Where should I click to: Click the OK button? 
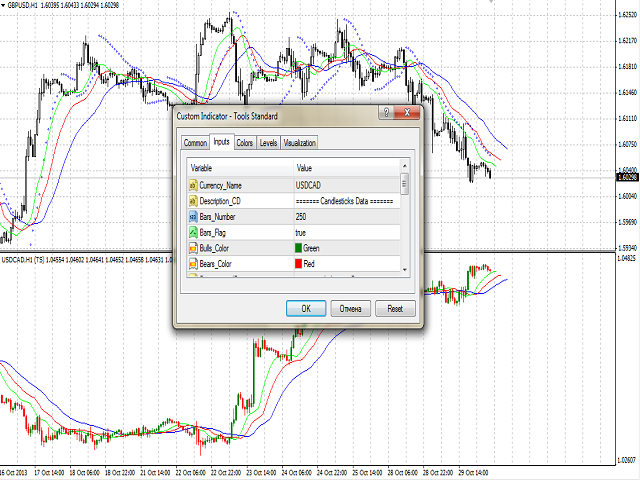[306, 309]
